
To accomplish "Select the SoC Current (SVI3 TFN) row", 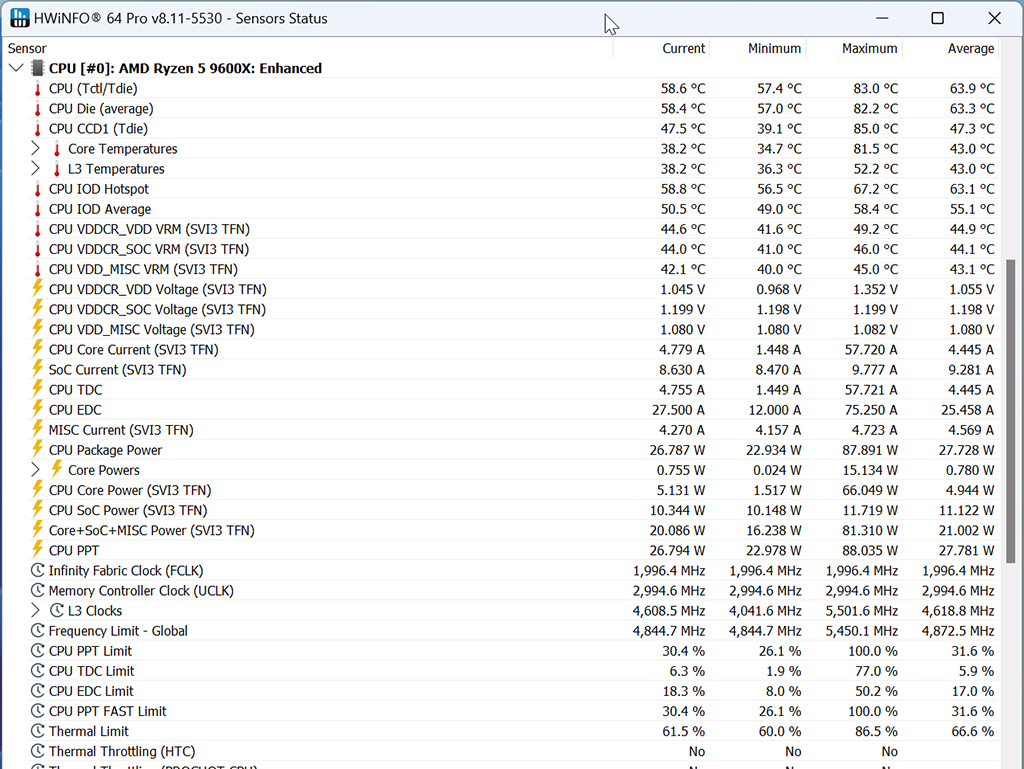I will pyautogui.click(x=500, y=369).
